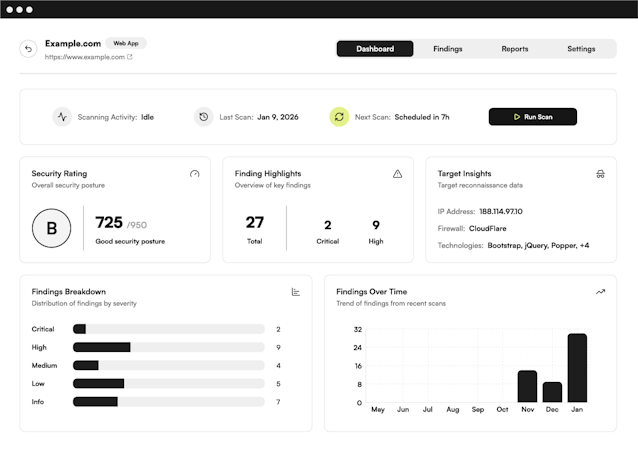Click the 27 Total findings count
The width and height of the screenshot is (638, 450).
coord(254,223)
